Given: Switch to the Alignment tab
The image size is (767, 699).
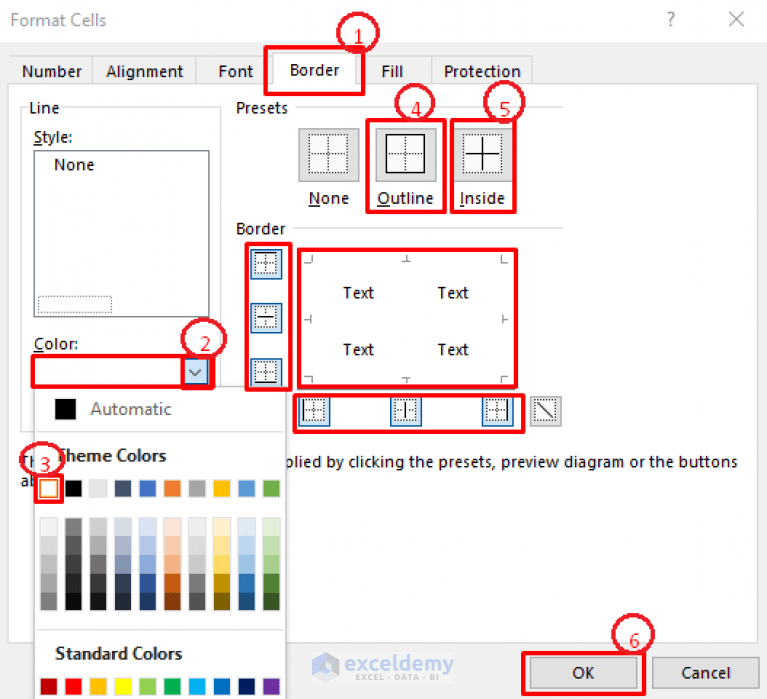Looking at the screenshot, I should pyautogui.click(x=144, y=71).
